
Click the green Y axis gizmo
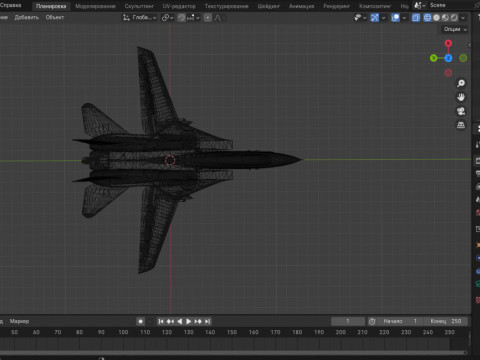[x=434, y=58]
